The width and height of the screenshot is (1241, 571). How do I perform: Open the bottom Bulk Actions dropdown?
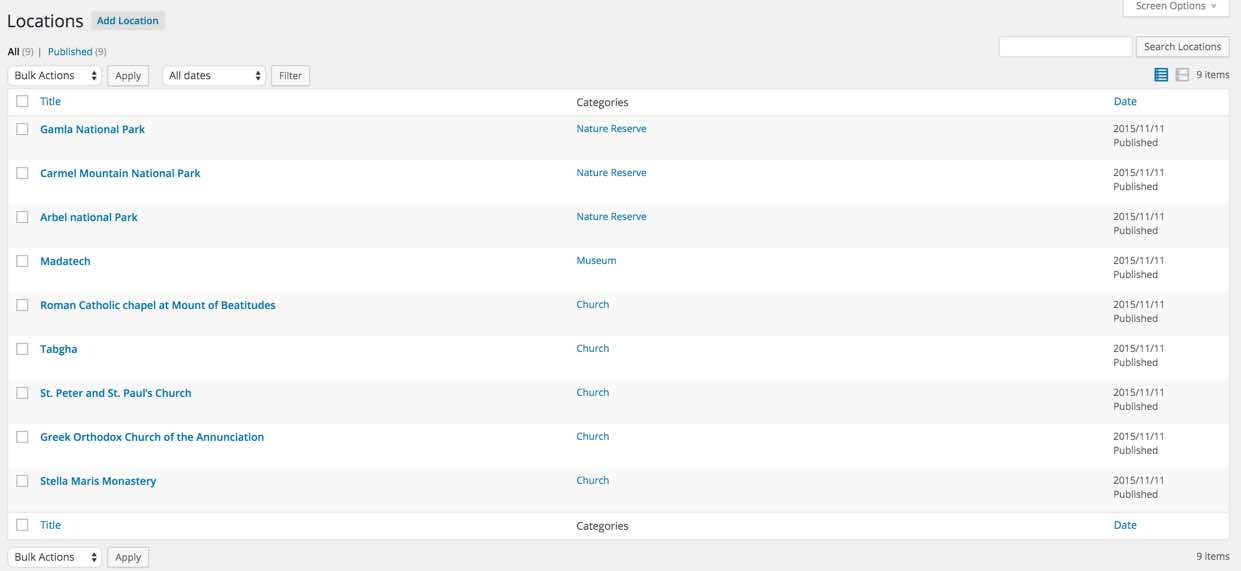point(55,557)
